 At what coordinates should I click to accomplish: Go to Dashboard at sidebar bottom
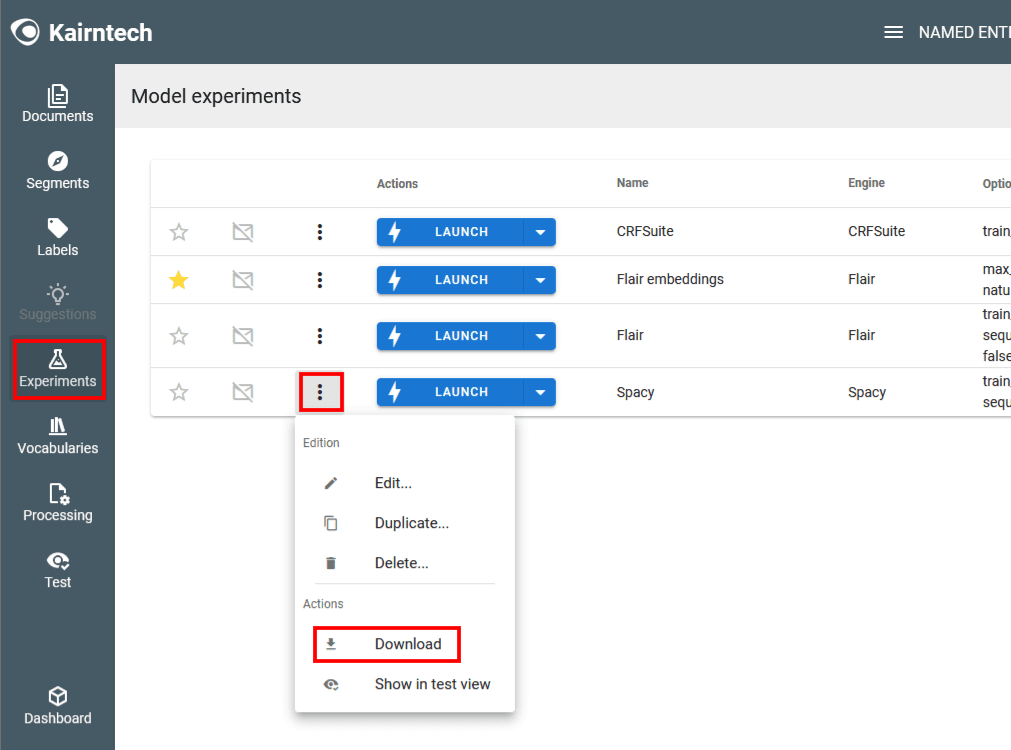[x=57, y=706]
